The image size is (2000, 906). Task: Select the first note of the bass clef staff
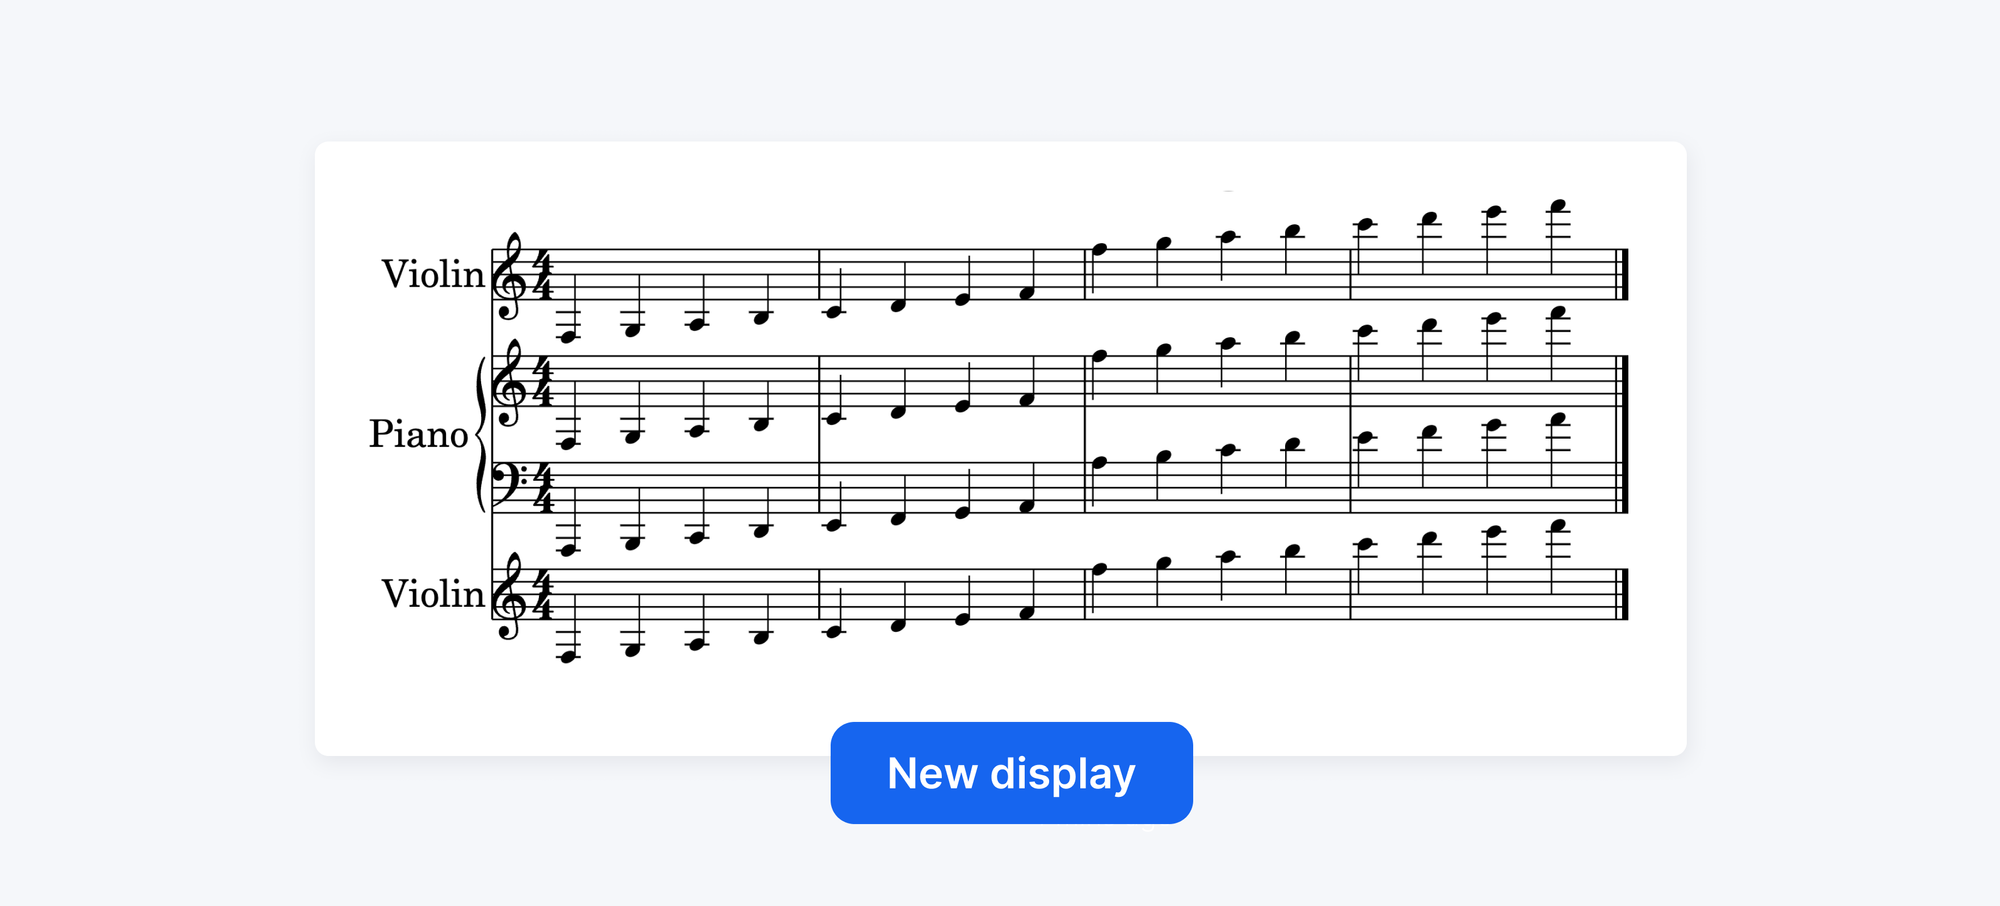(569, 550)
